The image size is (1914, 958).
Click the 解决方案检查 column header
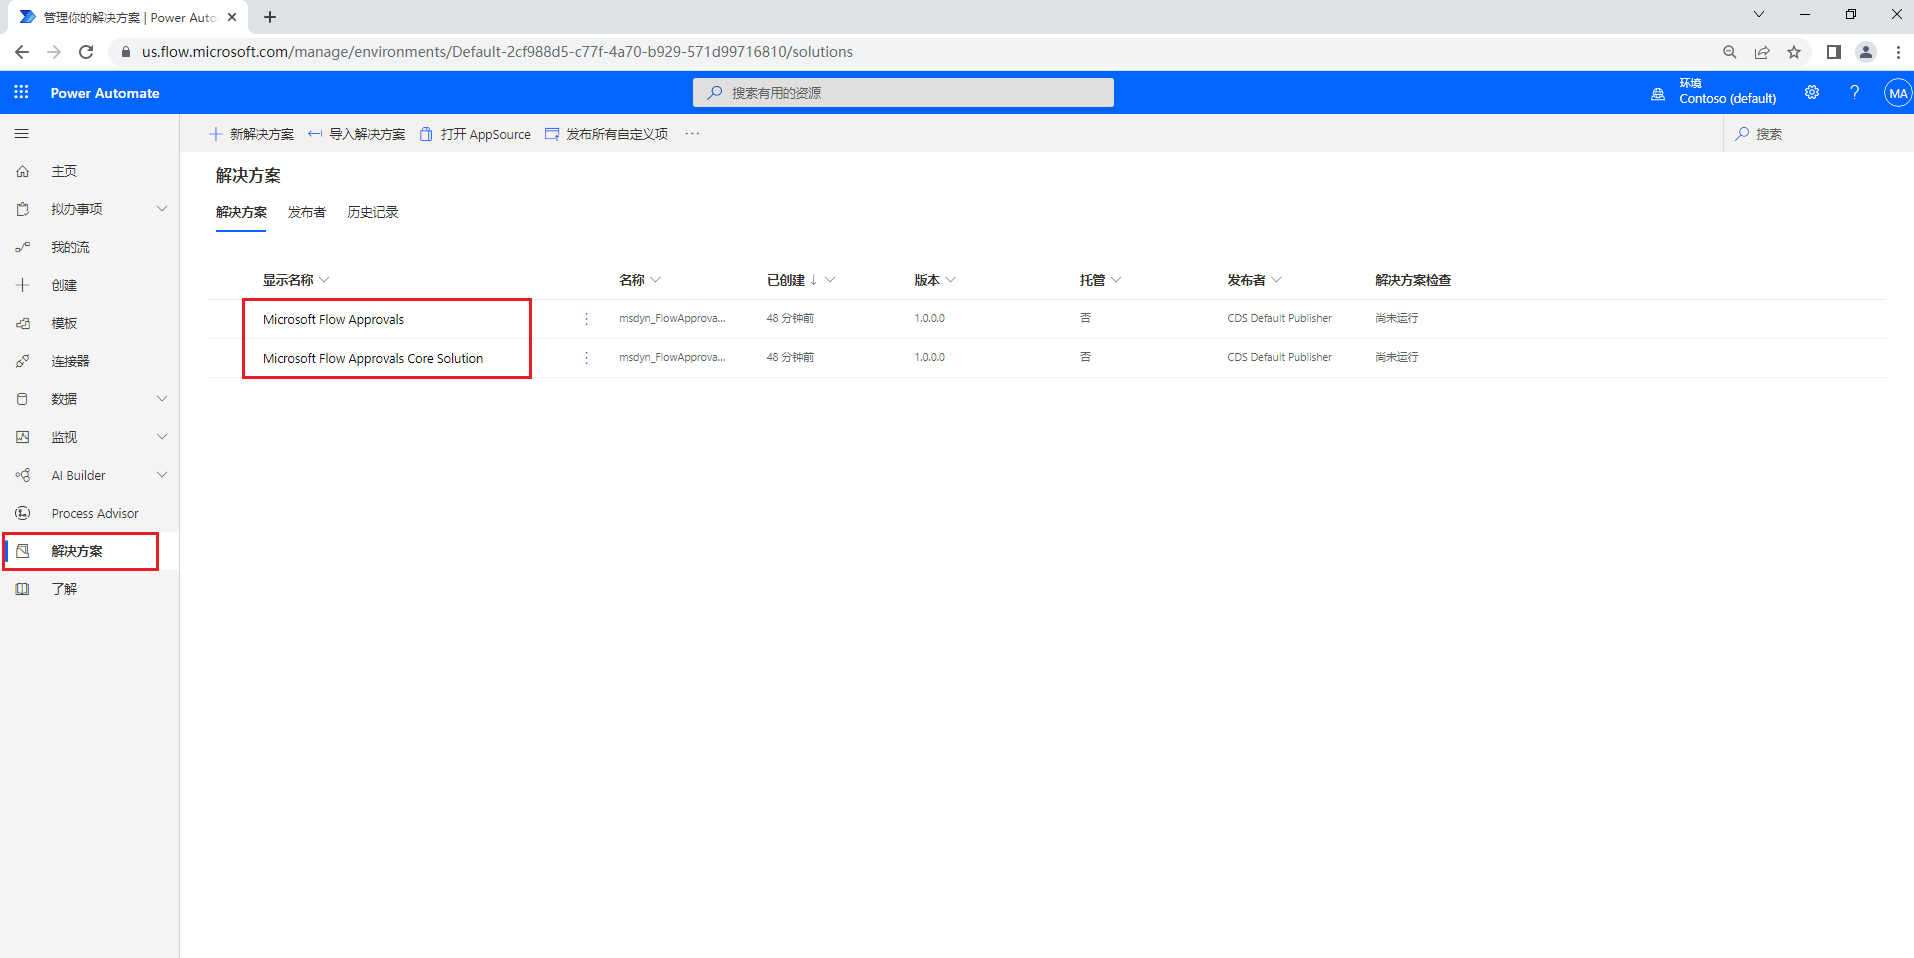coord(1413,280)
